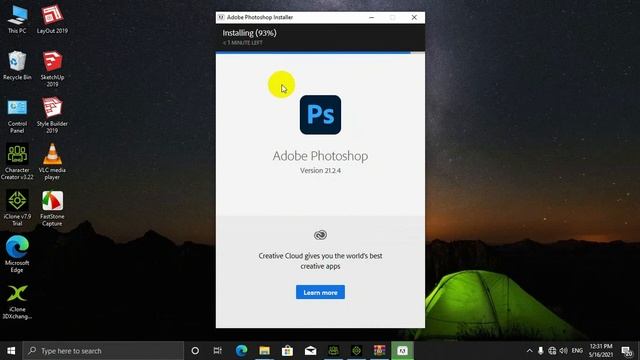The height and width of the screenshot is (360, 640).
Task: Select Recycle Bin desktop icon
Action: coord(17,66)
